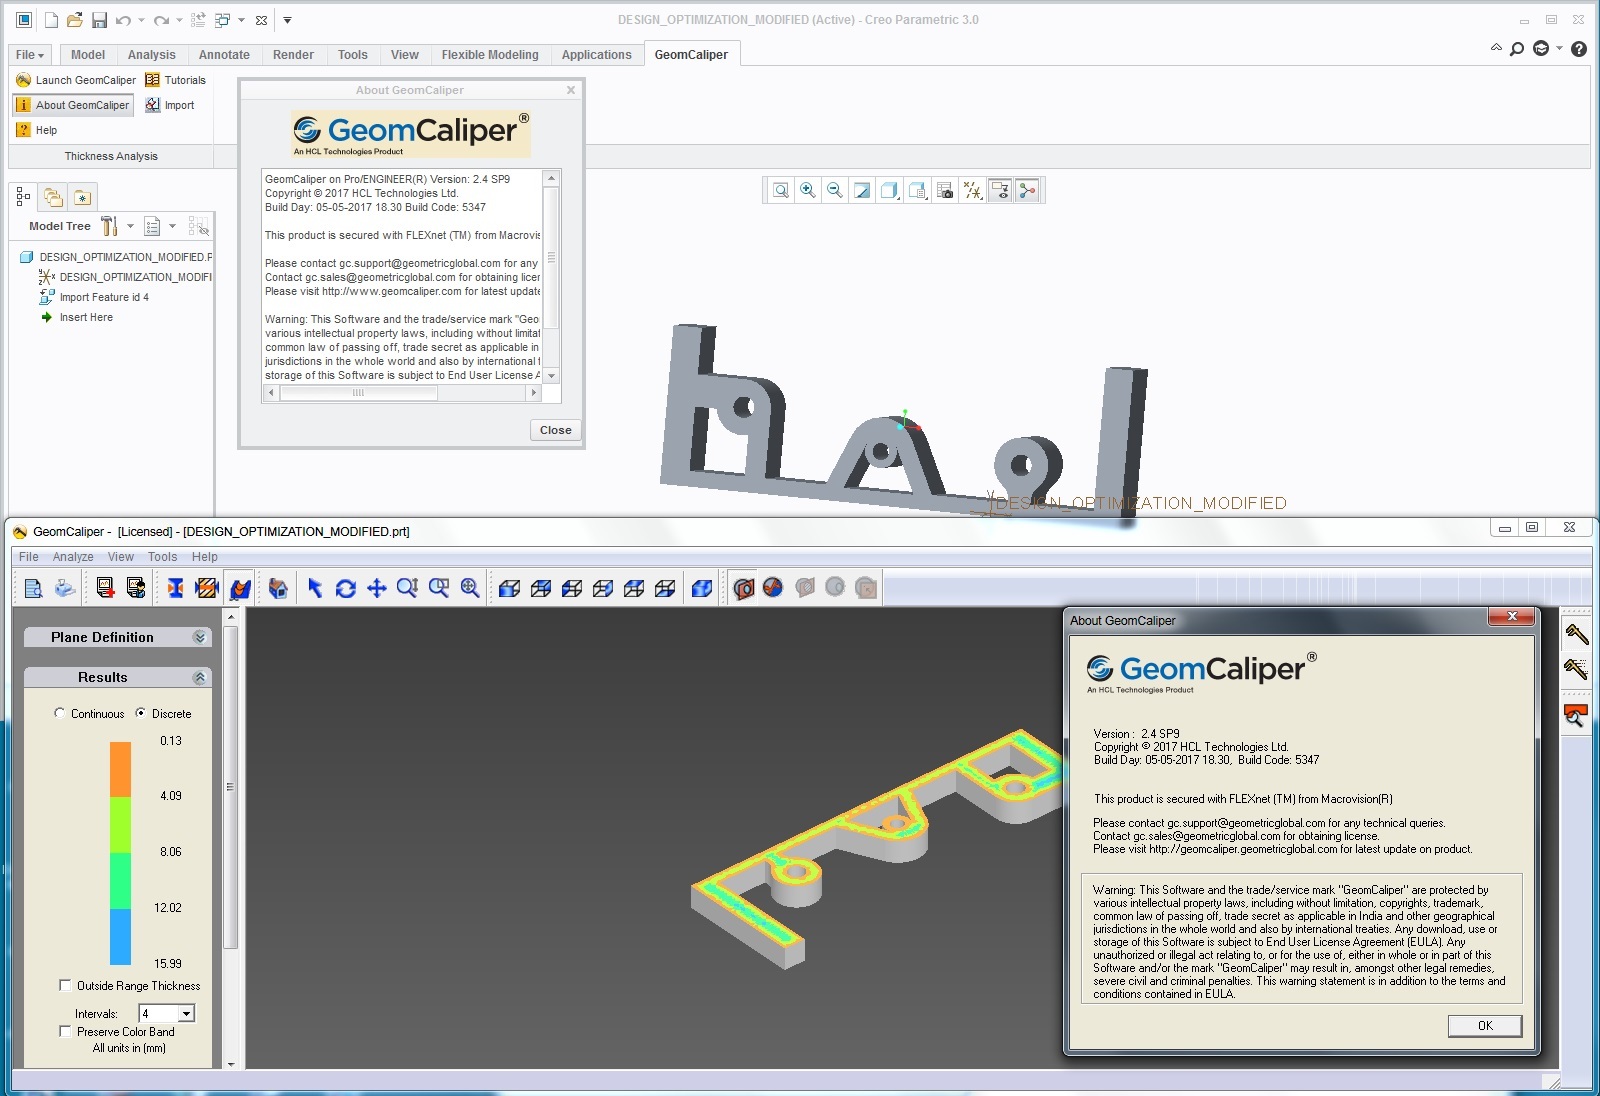1600x1096 pixels.
Task: Click OK in the GeomCaliper About dialog
Action: pyautogui.click(x=1485, y=1025)
